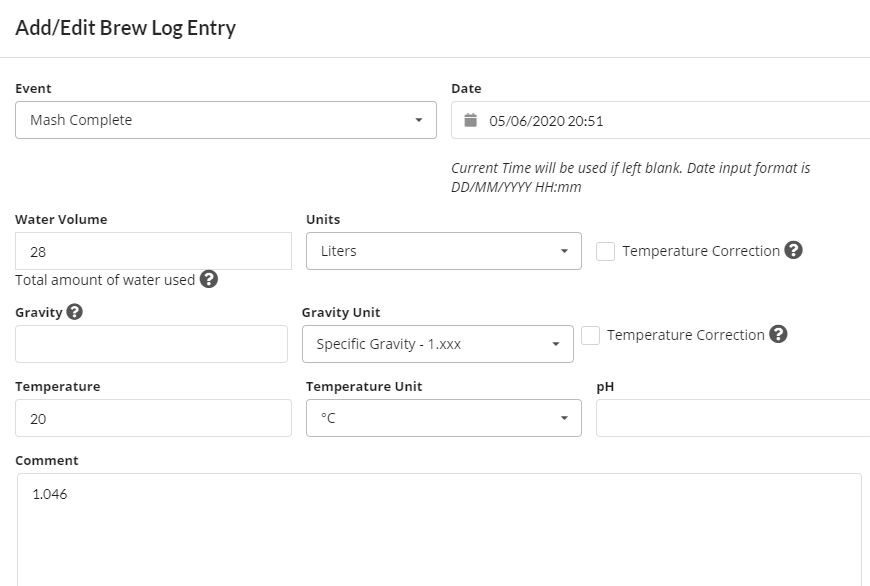Enable Temperature Correction for Water Volume
The image size is (870, 586).
(x=605, y=251)
